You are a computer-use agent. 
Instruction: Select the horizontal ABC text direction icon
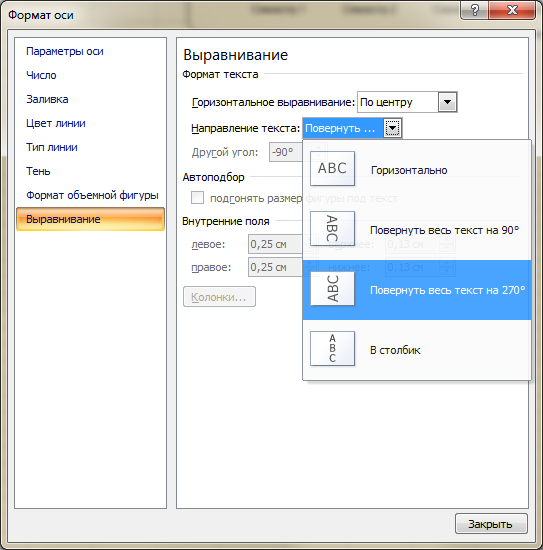[332, 169]
